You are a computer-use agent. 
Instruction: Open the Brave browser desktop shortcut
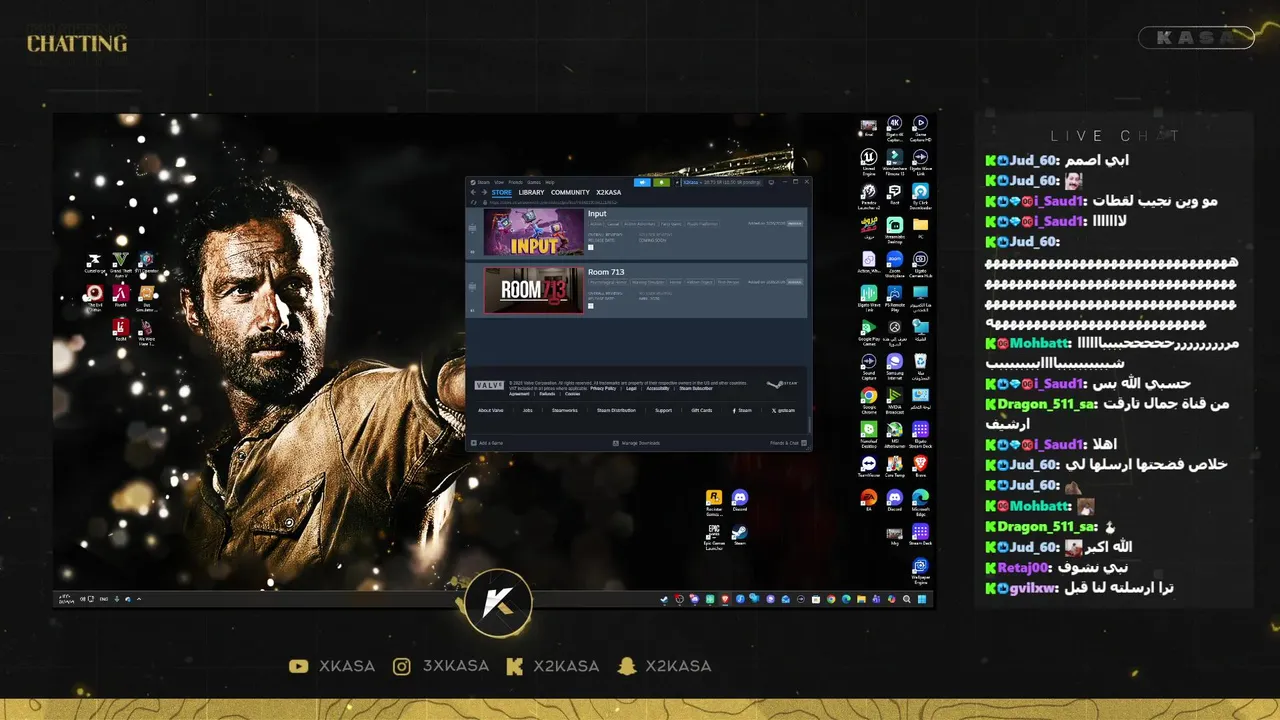pyautogui.click(x=920, y=466)
